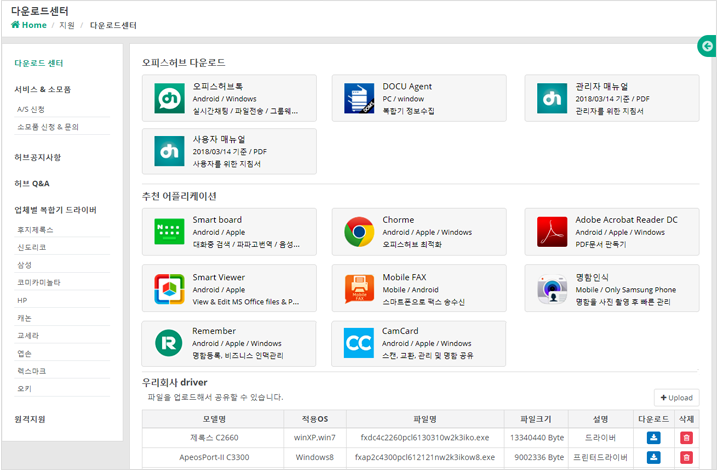Open the Chorme browser icon
This screenshot has height=470, width=719.
tap(359, 232)
